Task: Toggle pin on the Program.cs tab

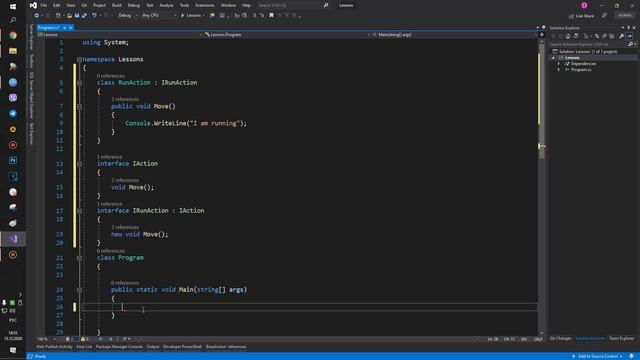Action: pyautogui.click(x=65, y=28)
